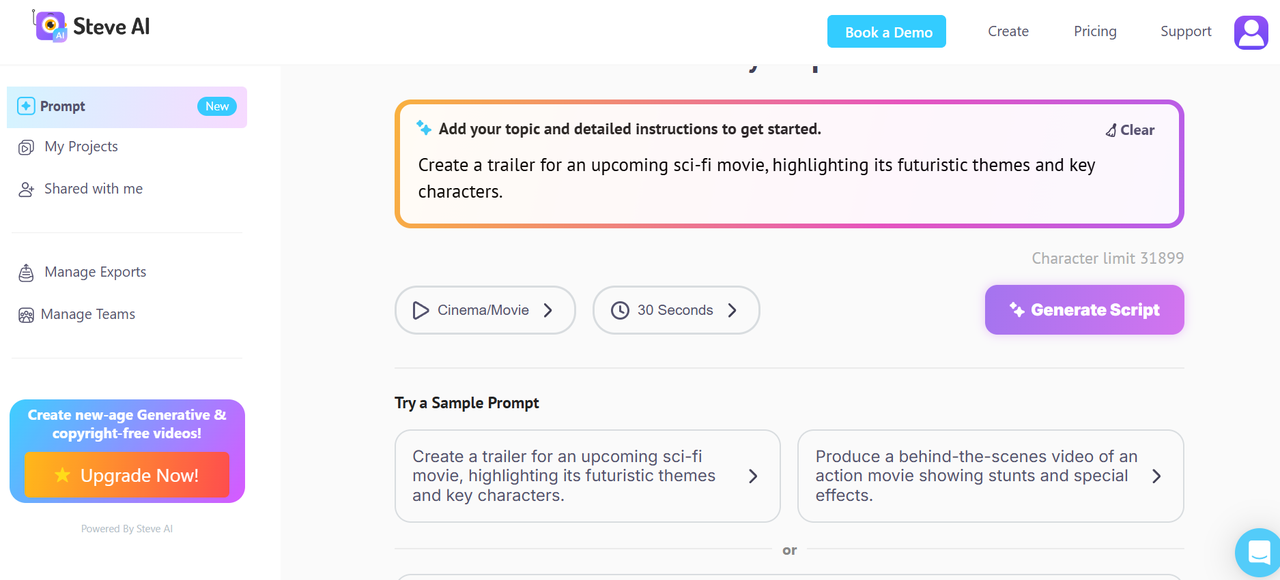The image size is (1280, 580).
Task: Select the behind-the-scenes sample prompt arrow
Action: tap(1156, 477)
